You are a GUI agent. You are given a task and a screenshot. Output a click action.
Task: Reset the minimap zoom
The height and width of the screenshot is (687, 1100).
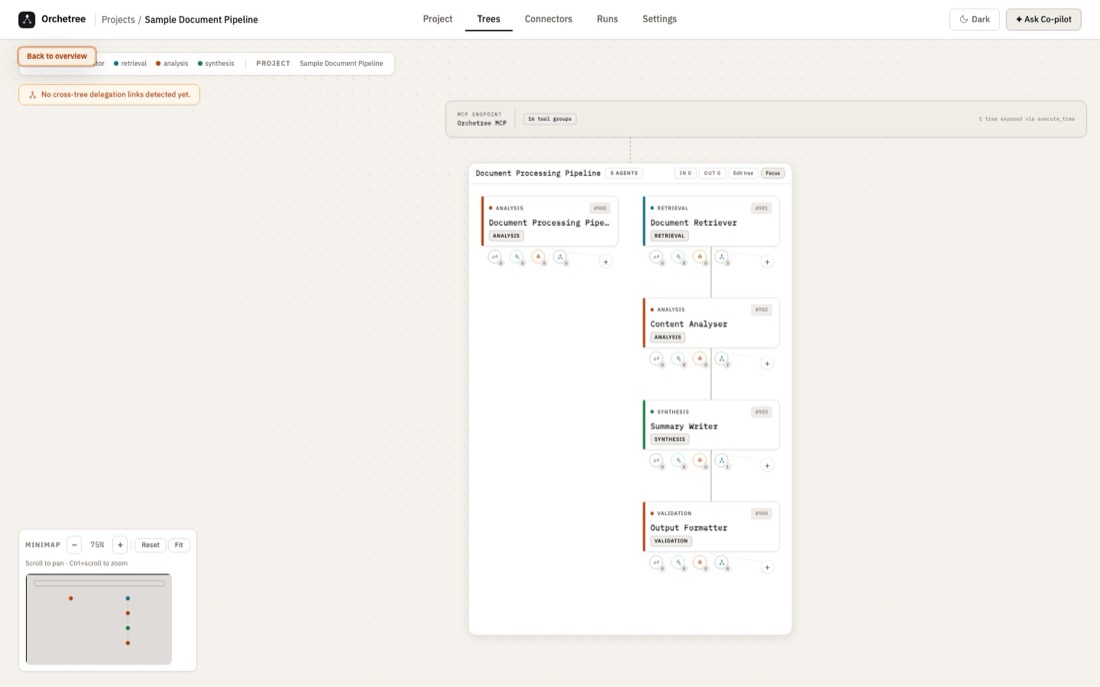point(150,545)
